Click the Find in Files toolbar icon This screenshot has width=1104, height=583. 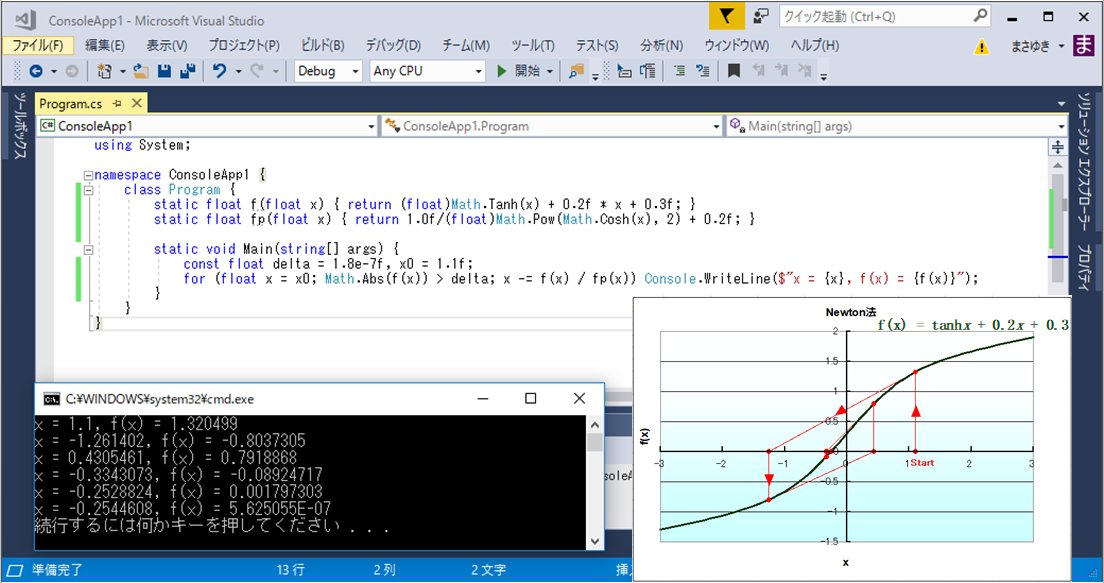pos(577,71)
